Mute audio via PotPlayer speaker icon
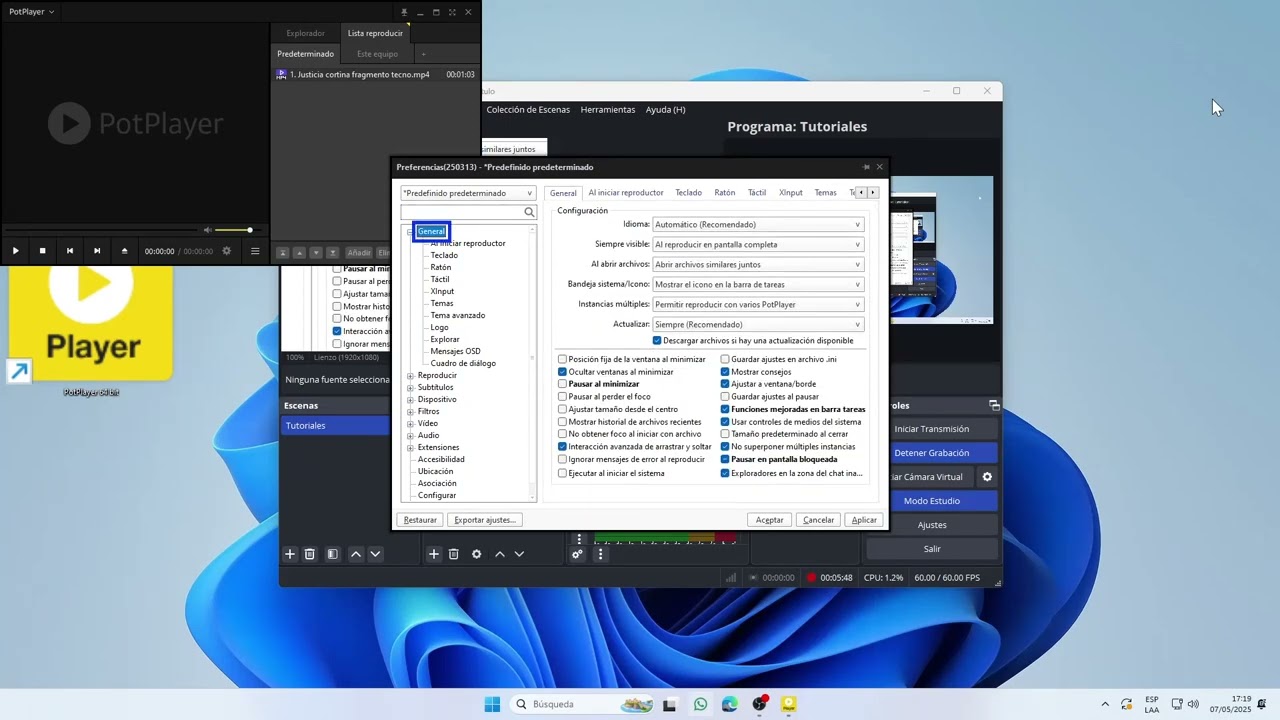 point(208,230)
